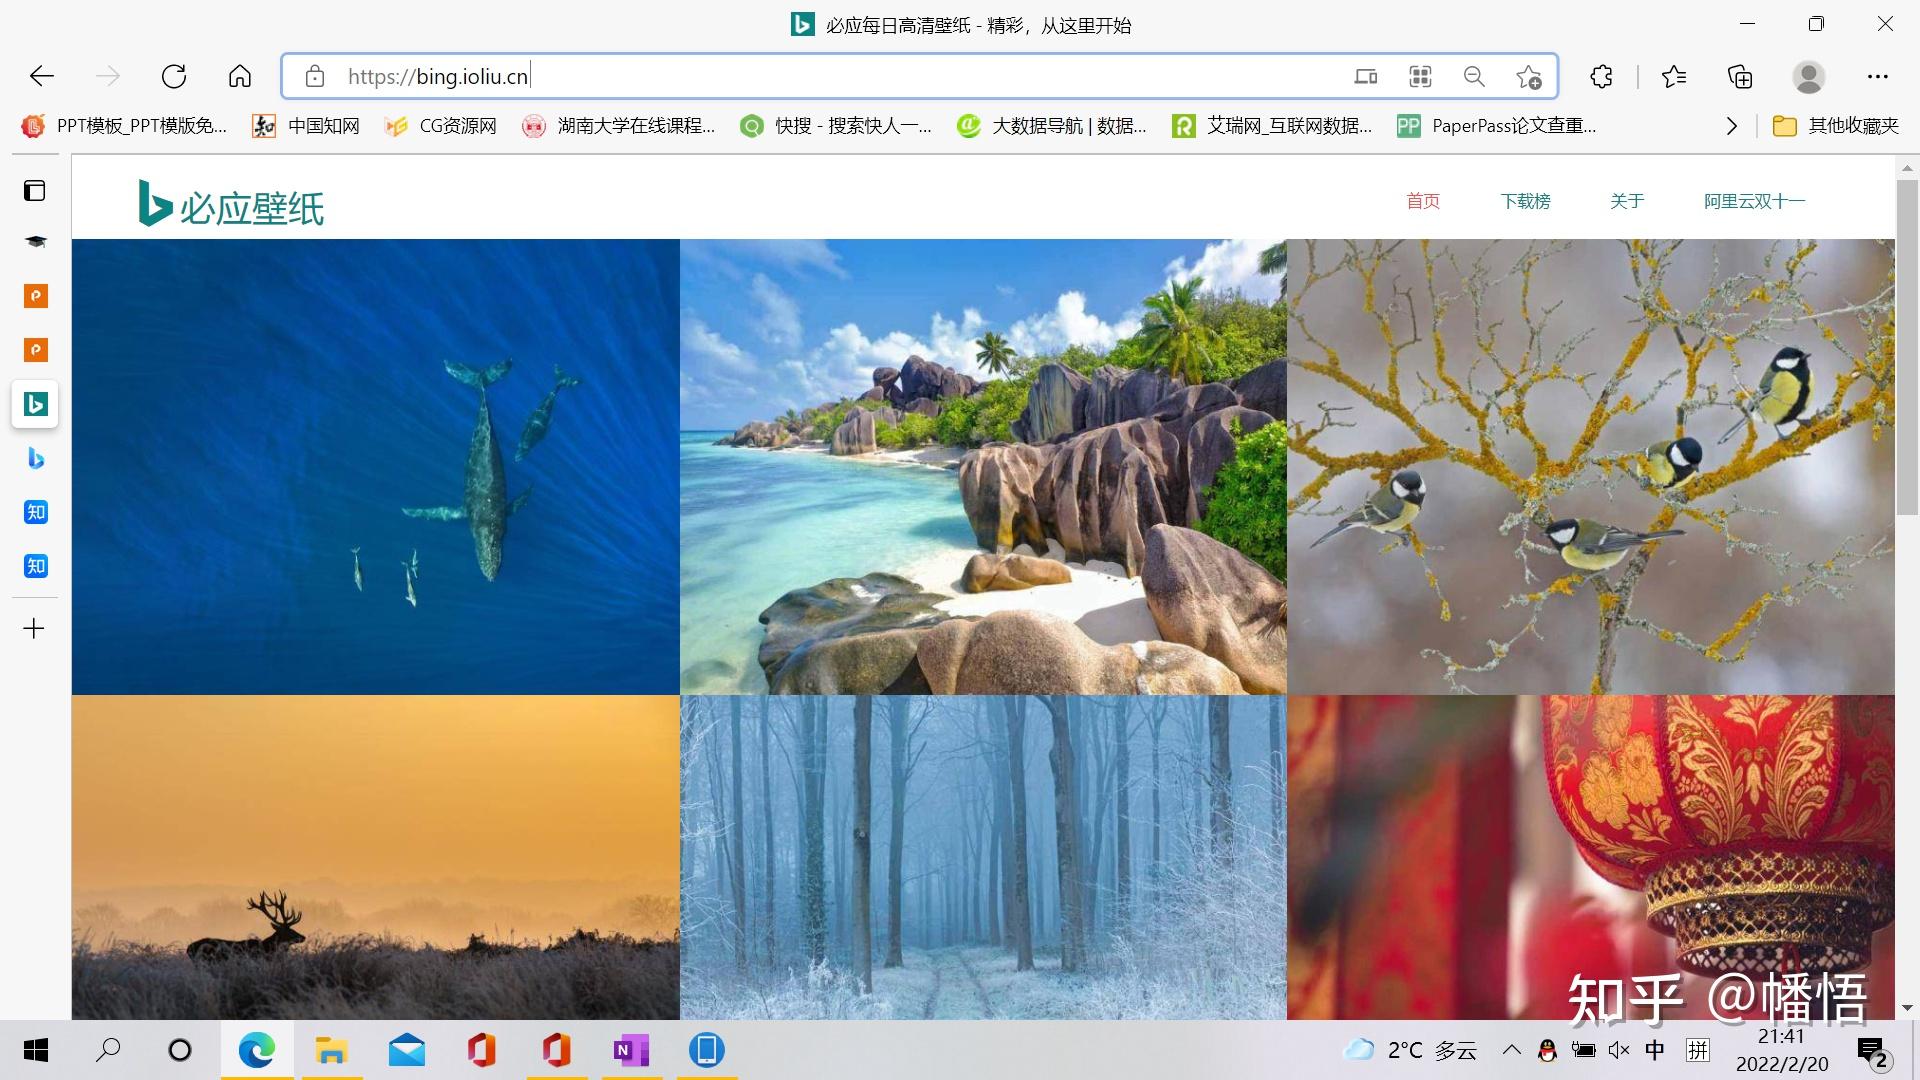
Task: View site information lock icon
Action: (315, 76)
